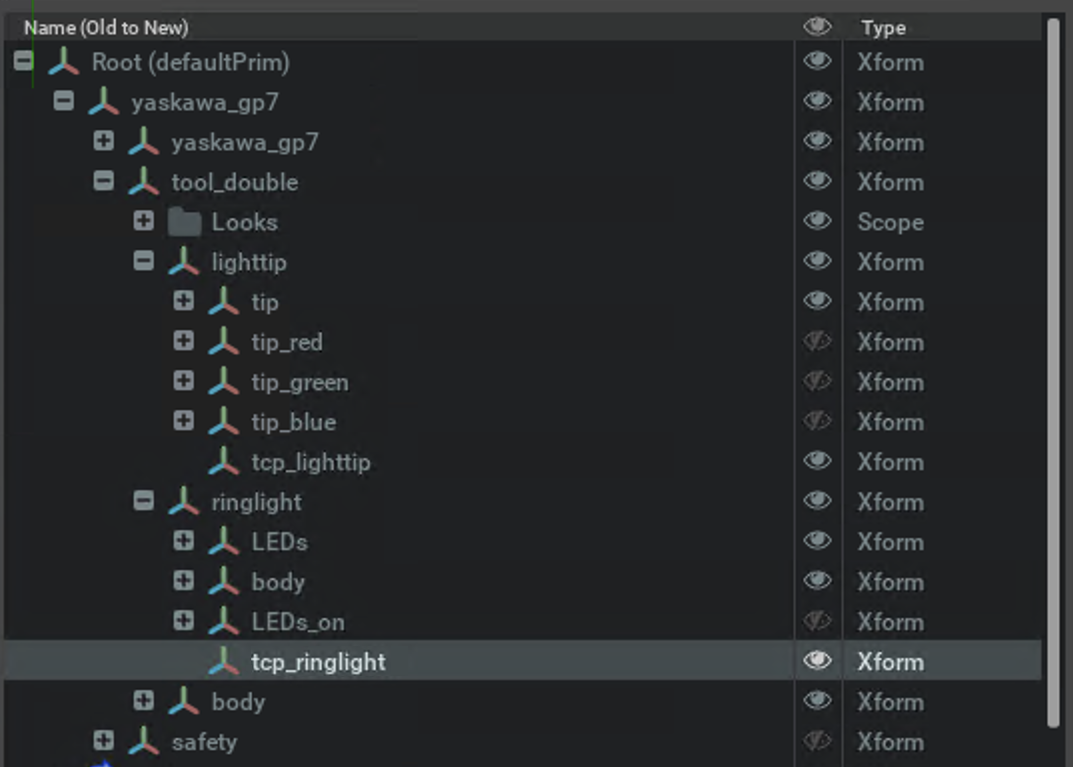Select the tcp_lighttip item in the tree

coord(311,462)
